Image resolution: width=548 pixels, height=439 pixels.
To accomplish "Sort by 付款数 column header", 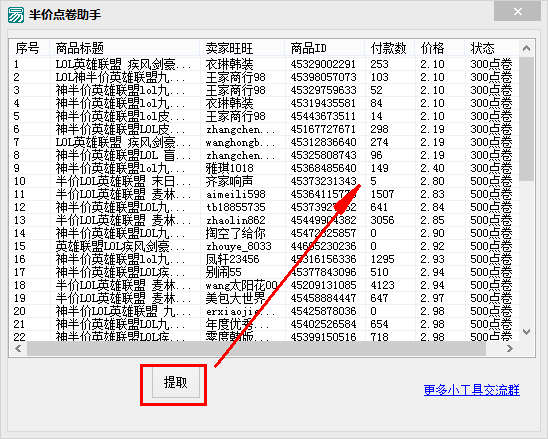I will 390,48.
